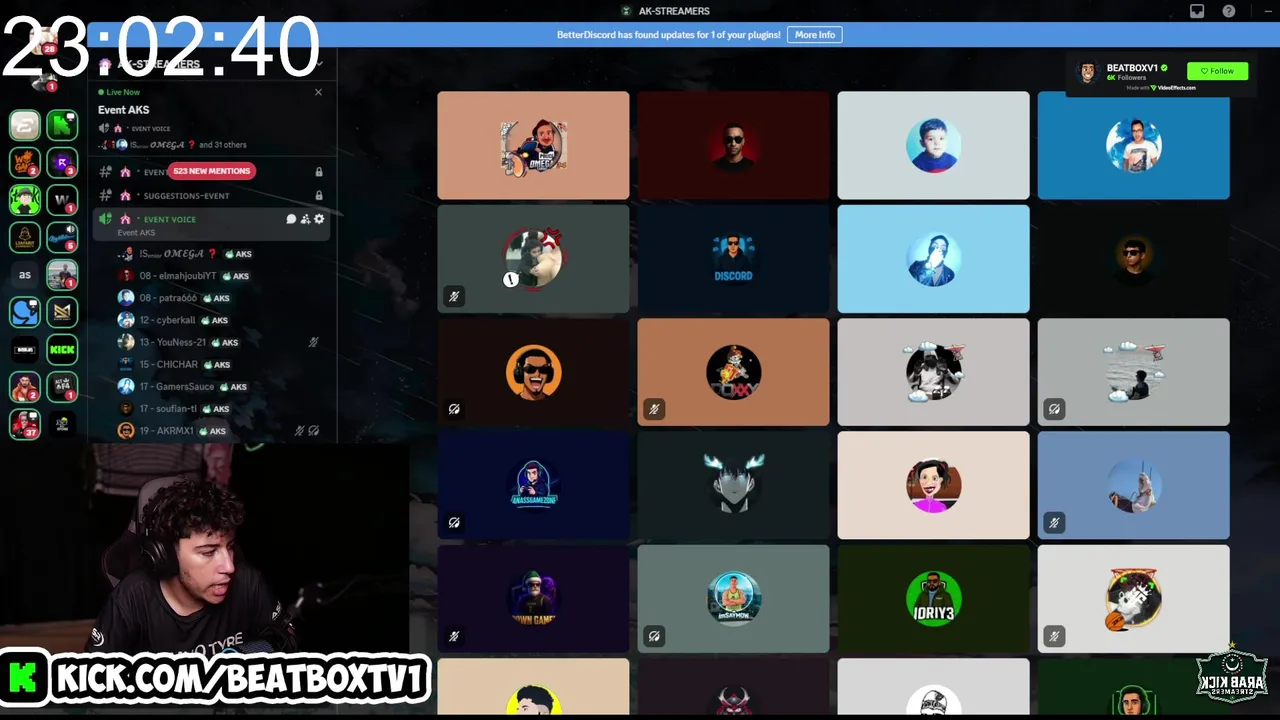1280x720 pixels.
Task: Open the green cartoon character server icon
Action: tap(25, 200)
